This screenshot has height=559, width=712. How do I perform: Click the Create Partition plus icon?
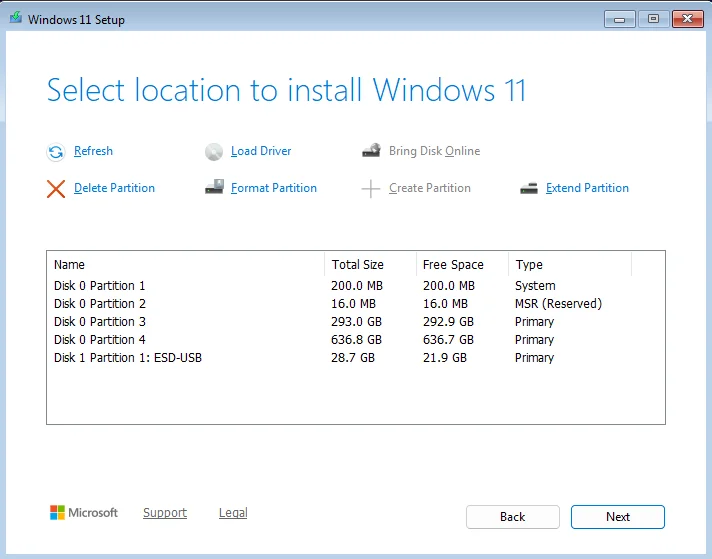371,189
